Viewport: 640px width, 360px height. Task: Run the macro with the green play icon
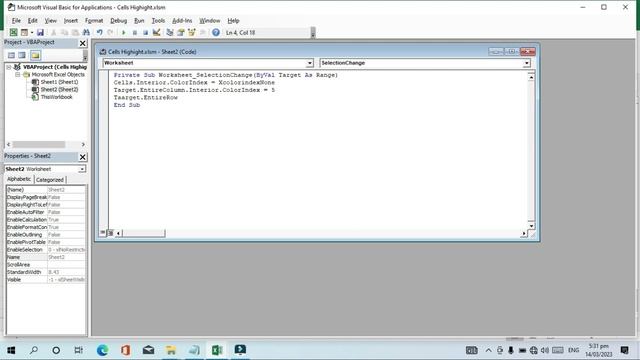(x=124, y=32)
